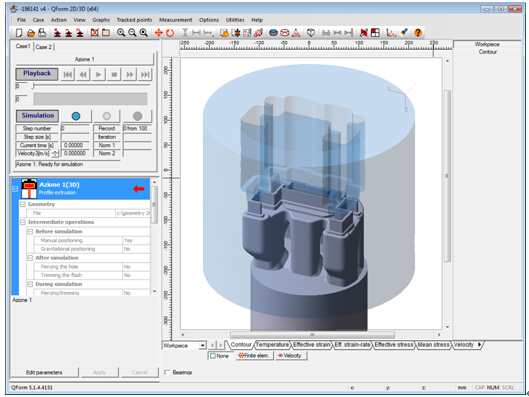Click the play button in playback controls
The height and width of the screenshot is (397, 529).
click(x=99, y=74)
